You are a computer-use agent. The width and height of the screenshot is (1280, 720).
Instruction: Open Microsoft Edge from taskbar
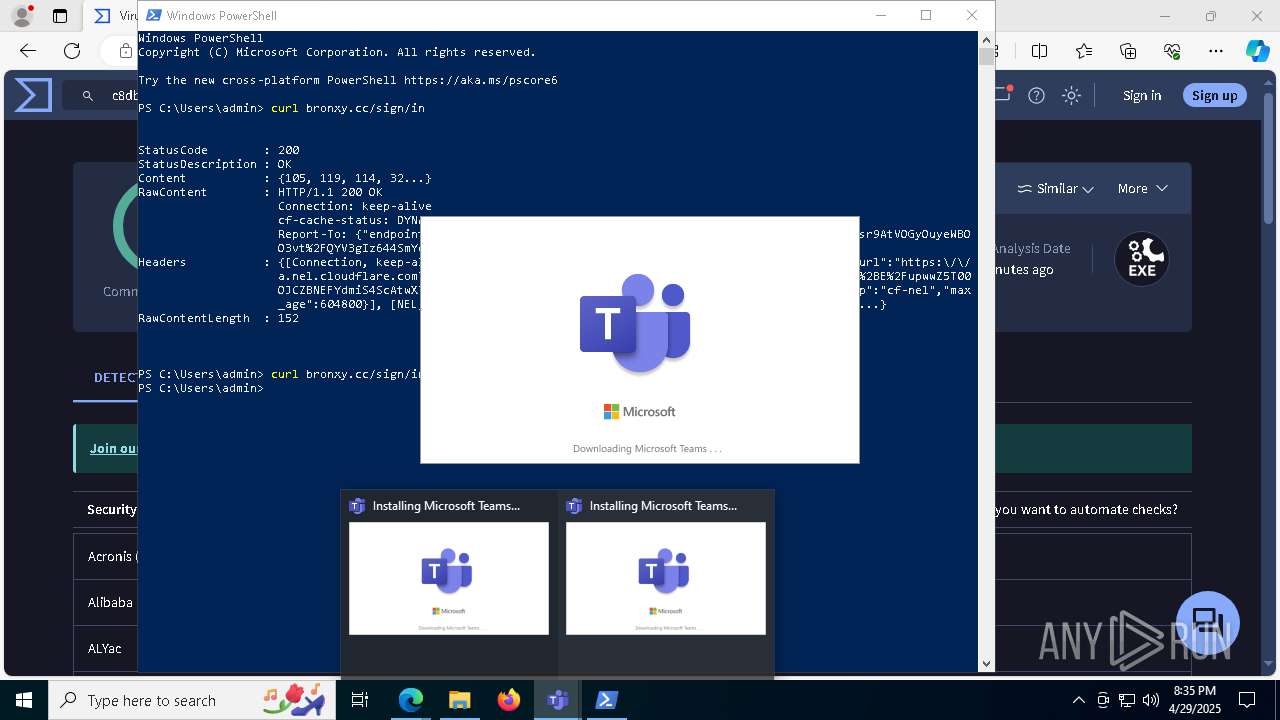[x=411, y=700]
